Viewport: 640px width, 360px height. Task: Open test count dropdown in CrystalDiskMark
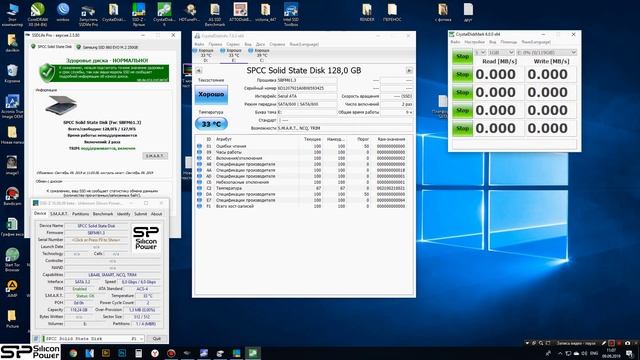(x=480, y=53)
